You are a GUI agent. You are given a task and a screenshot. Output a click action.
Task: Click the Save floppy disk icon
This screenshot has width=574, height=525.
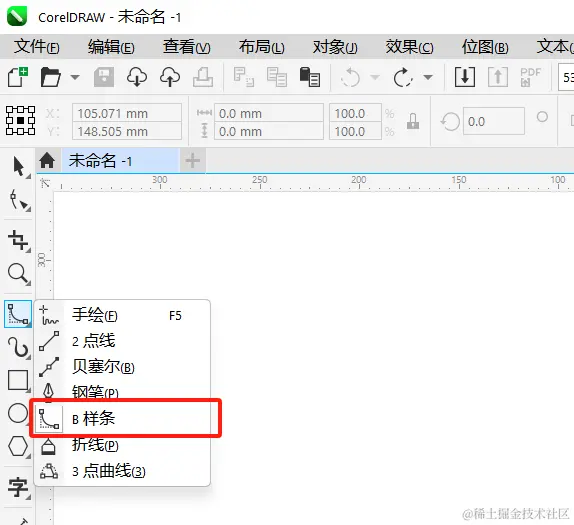[104, 77]
